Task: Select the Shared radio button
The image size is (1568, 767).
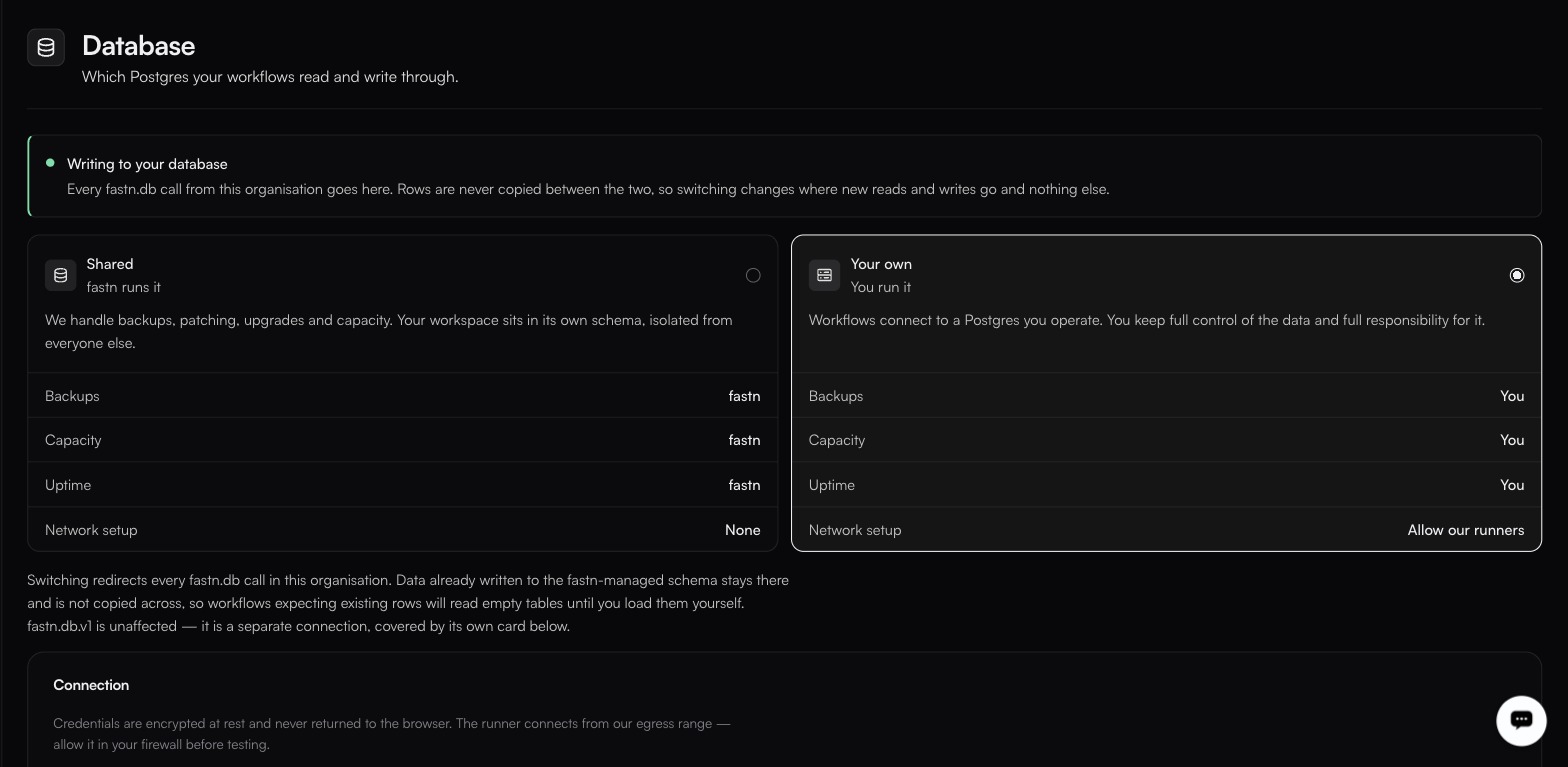Action: (753, 275)
